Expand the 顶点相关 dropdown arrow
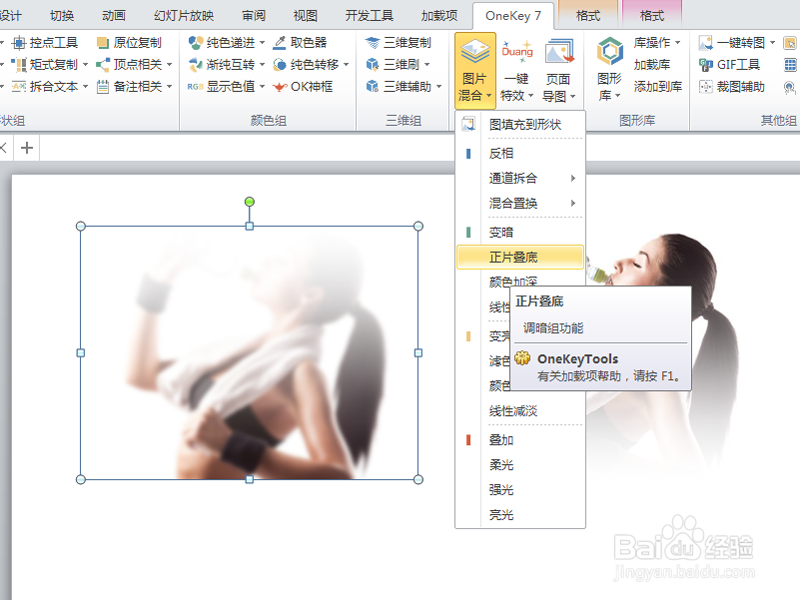The width and height of the screenshot is (800, 600). [x=169, y=65]
